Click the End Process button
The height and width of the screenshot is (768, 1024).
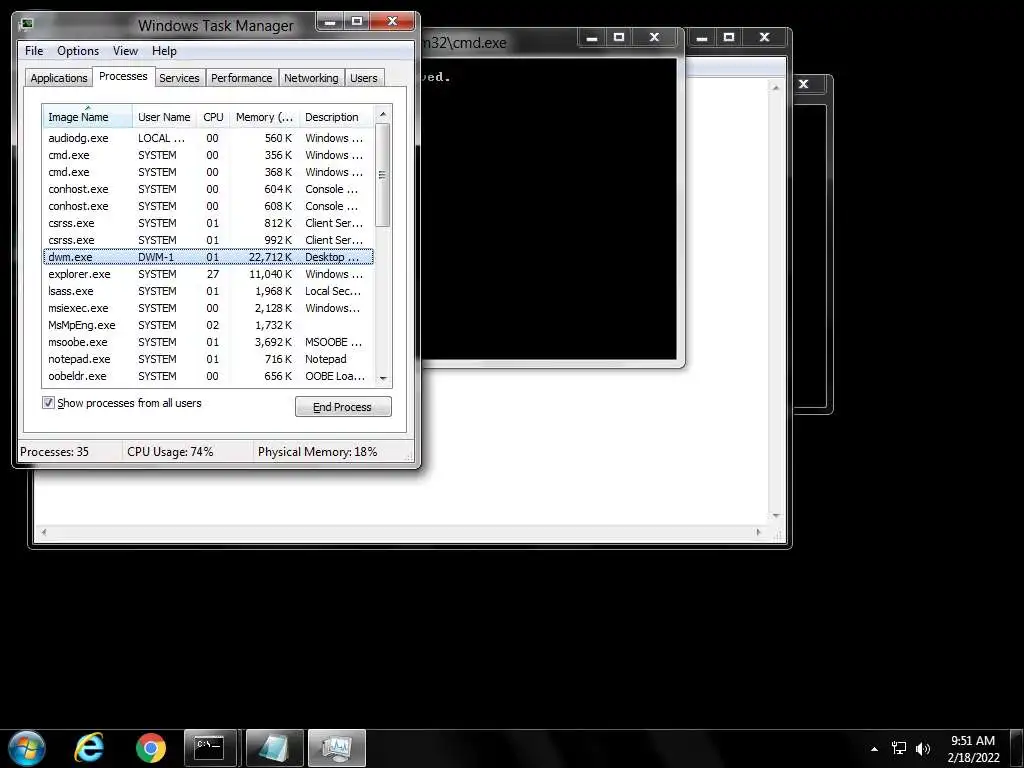pyautogui.click(x=343, y=406)
